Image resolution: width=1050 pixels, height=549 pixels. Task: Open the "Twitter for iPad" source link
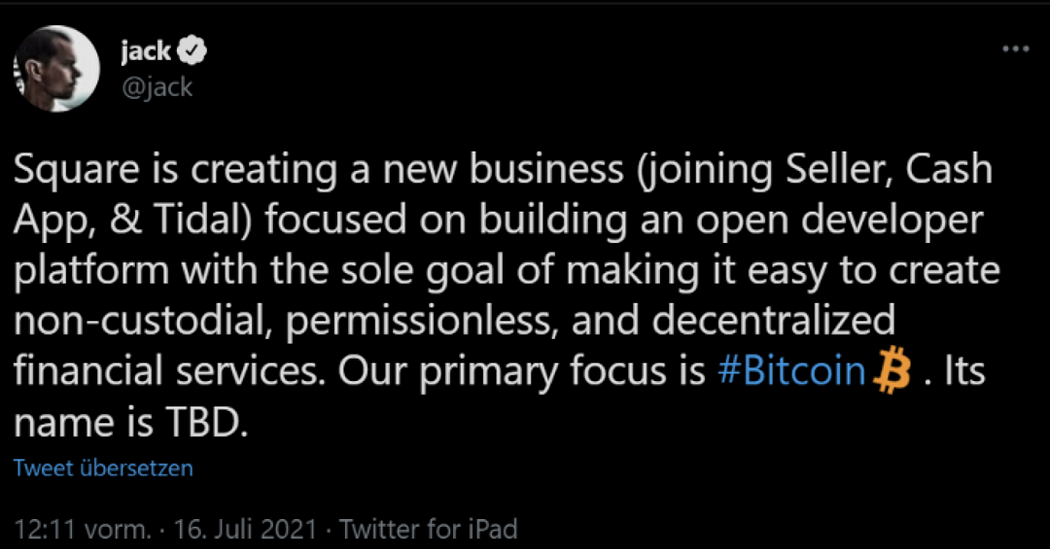(428, 529)
